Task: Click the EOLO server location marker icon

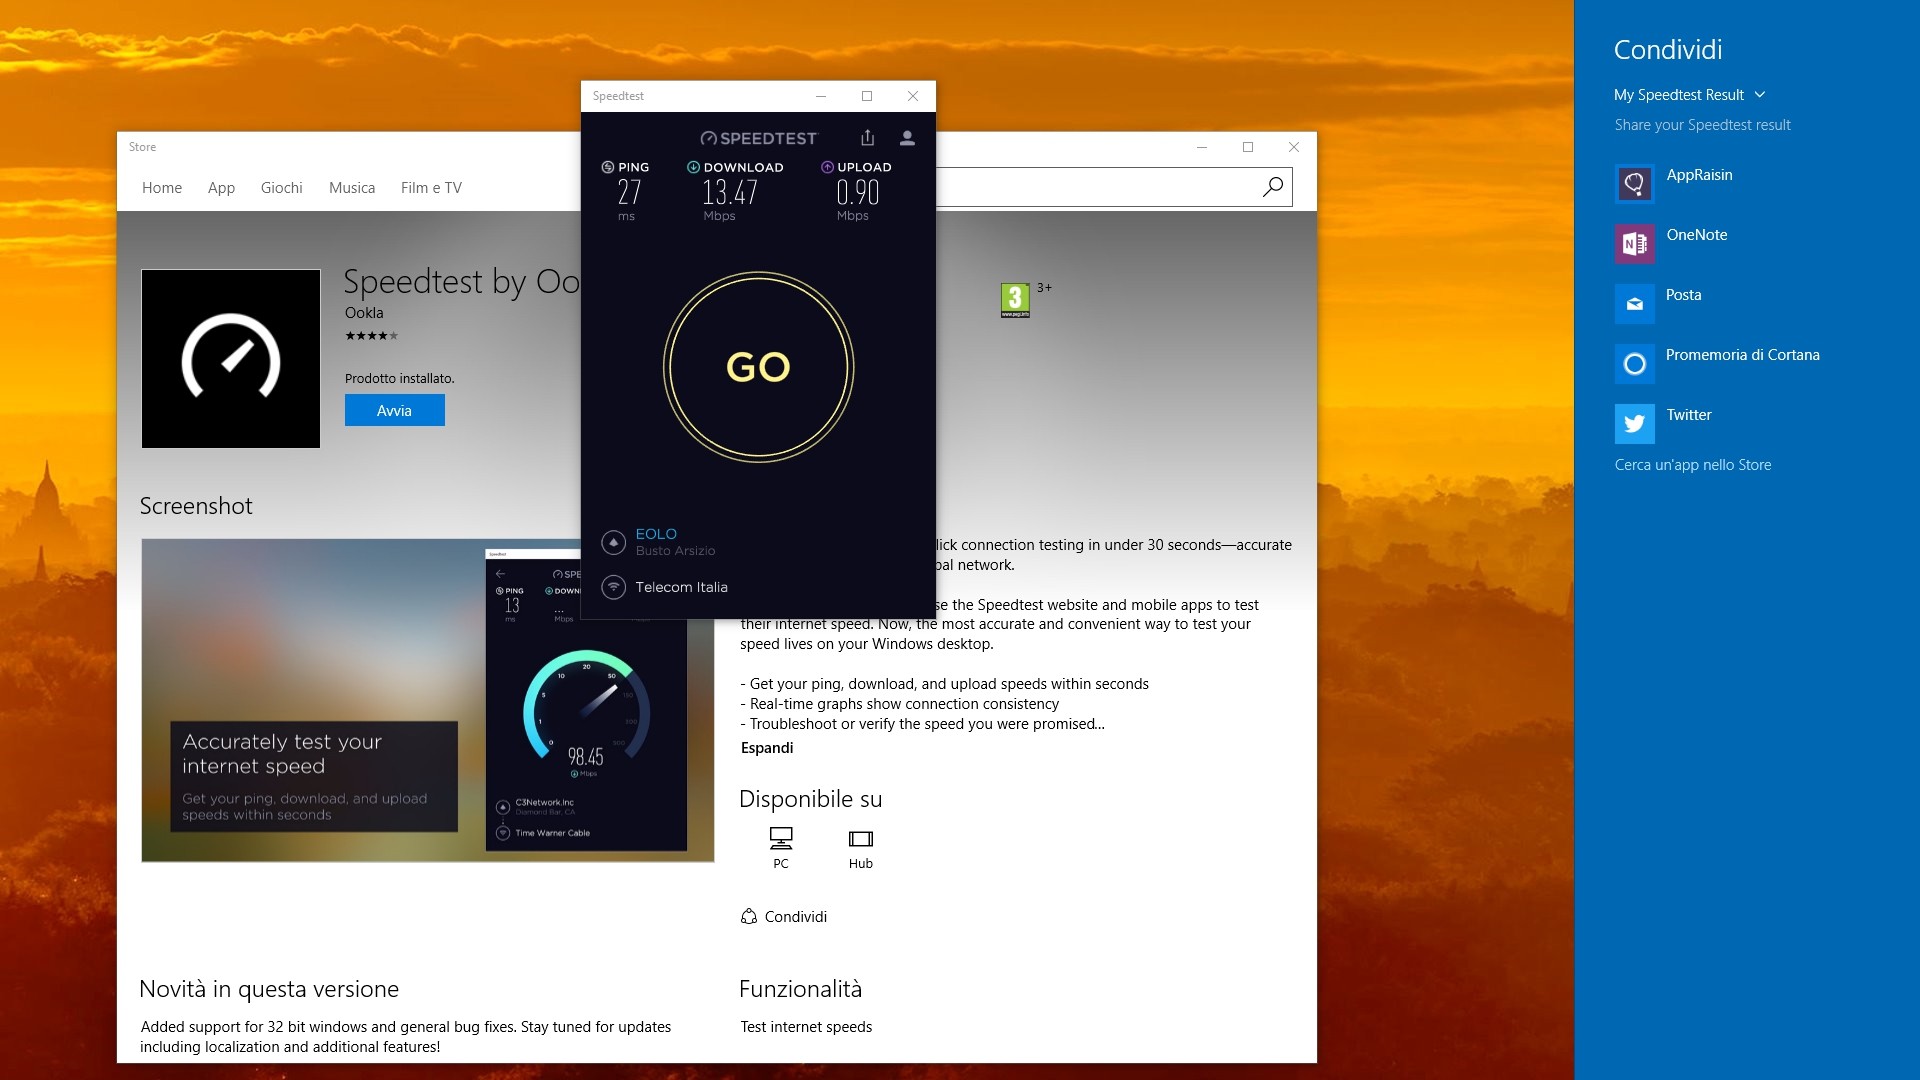Action: 613,542
